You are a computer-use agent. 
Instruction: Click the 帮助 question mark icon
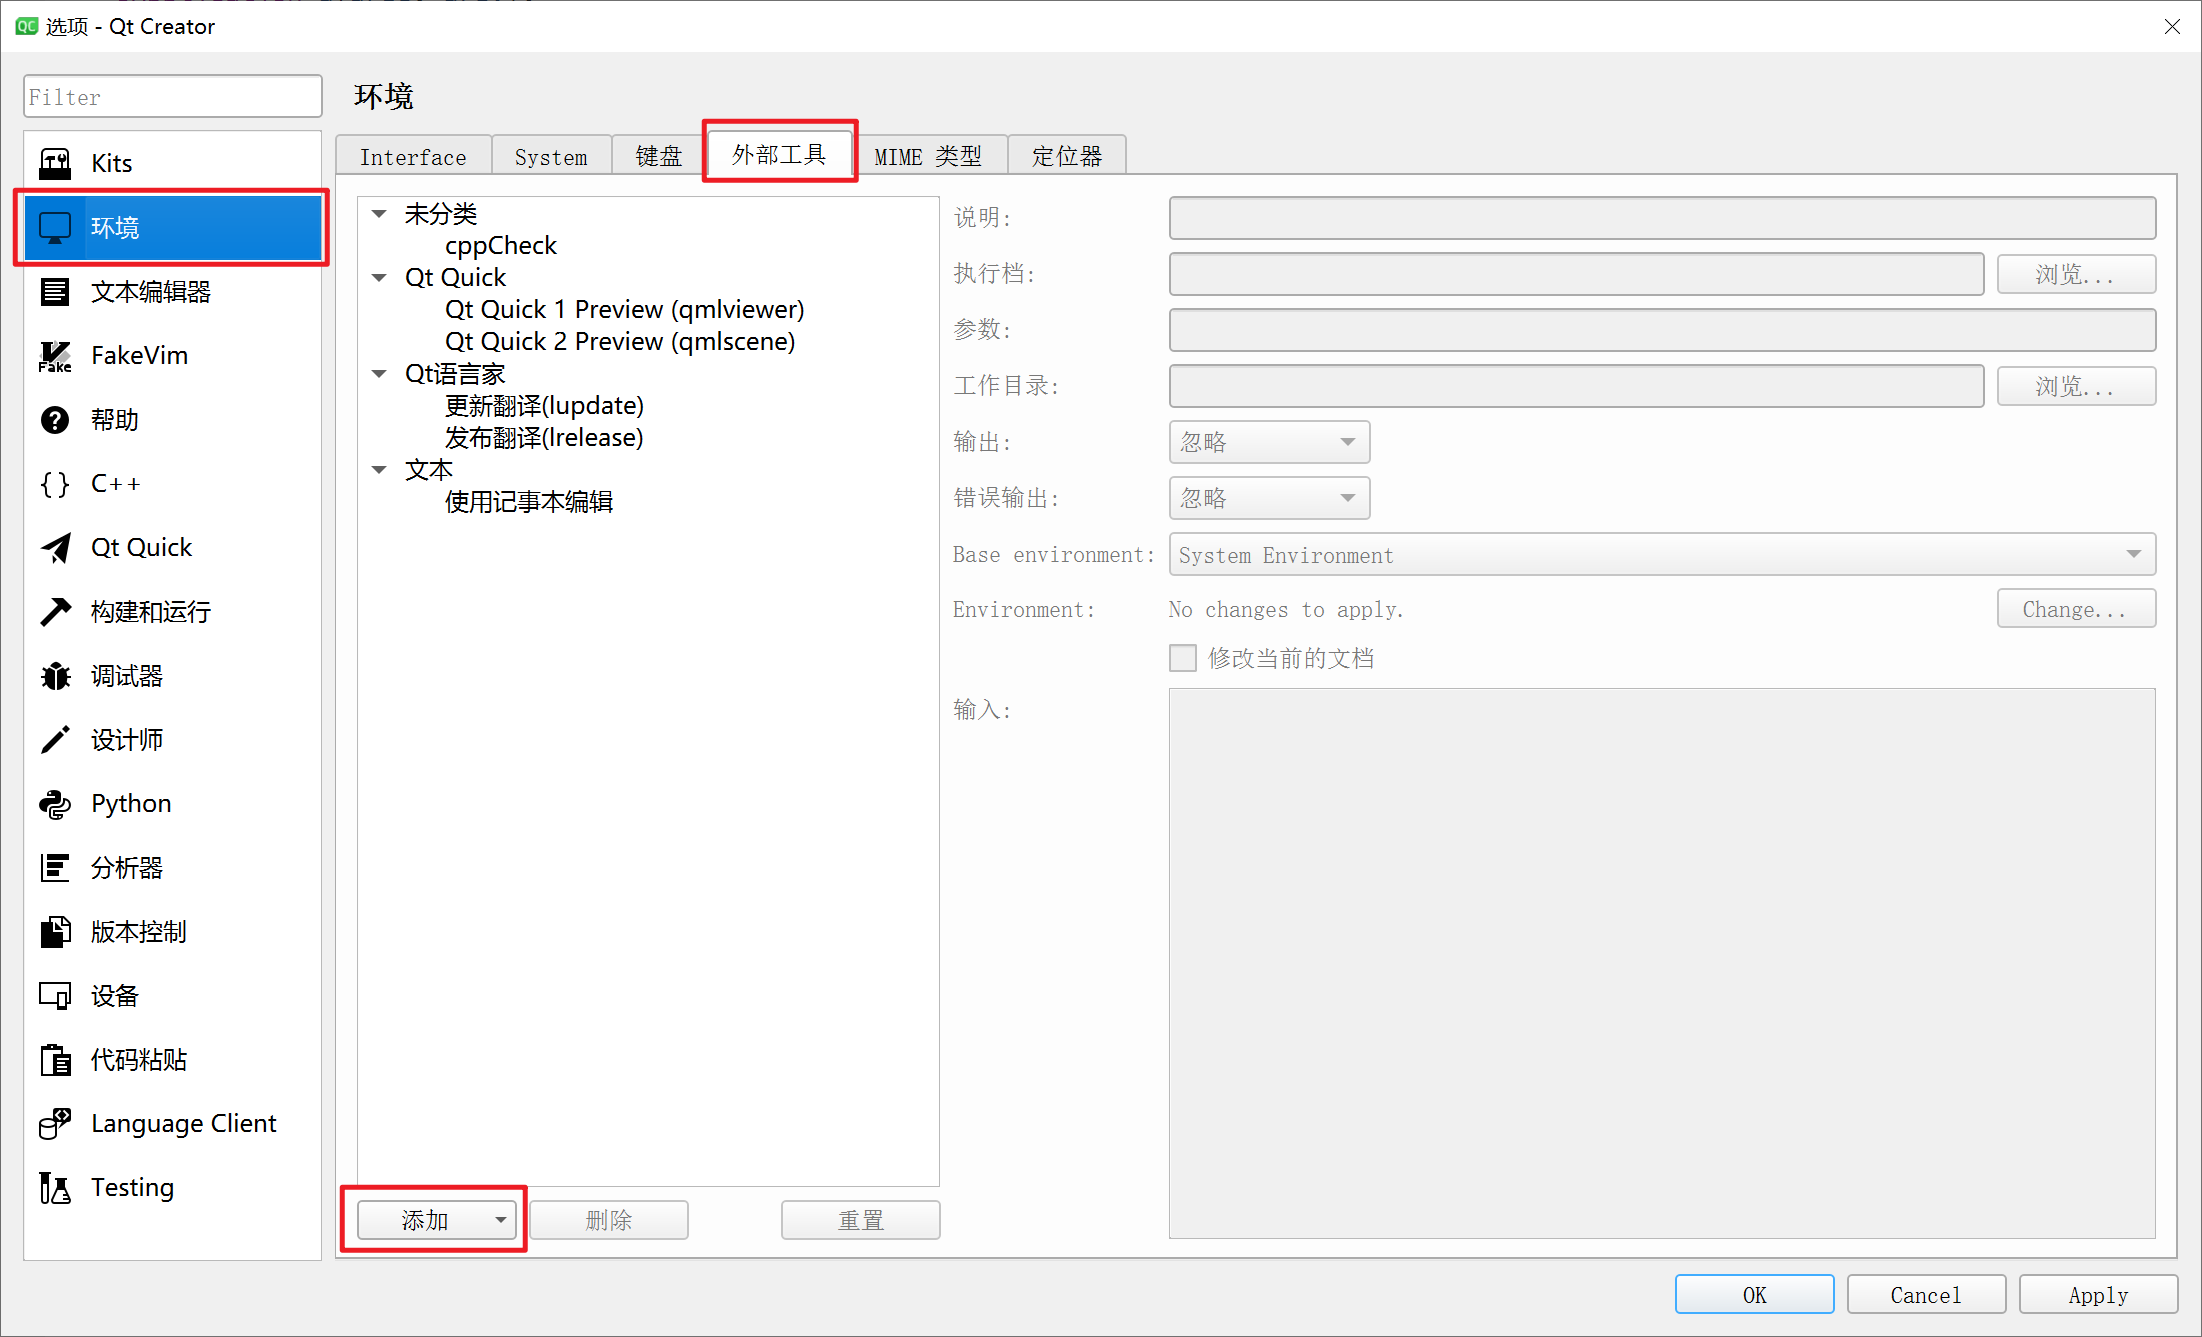55,420
